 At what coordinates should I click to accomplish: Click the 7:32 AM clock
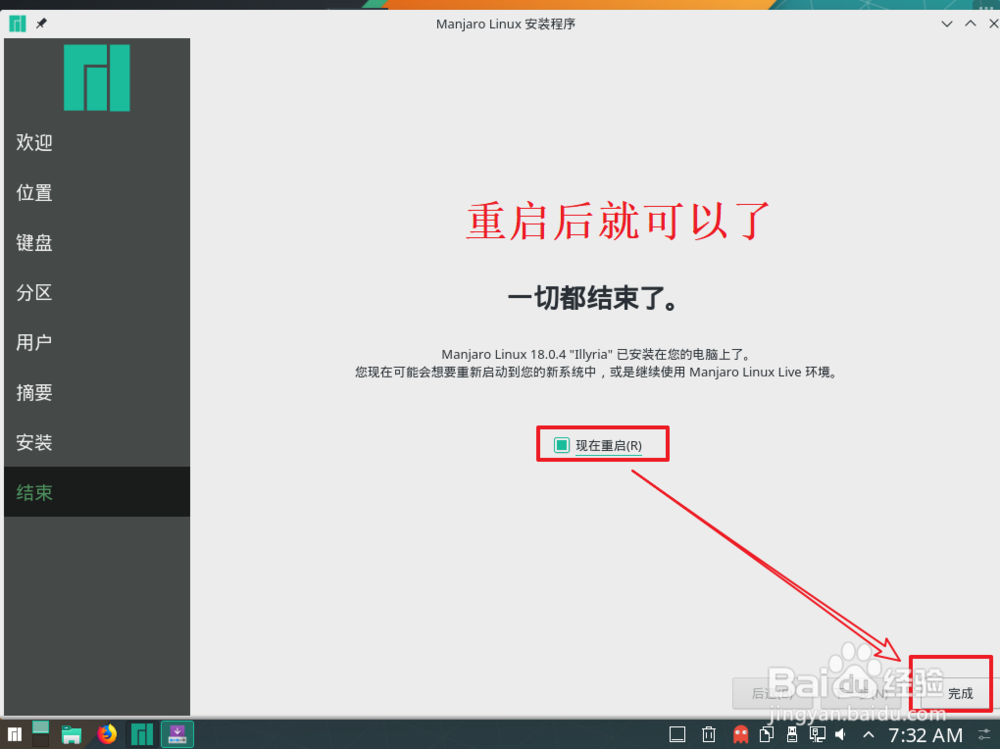point(925,735)
